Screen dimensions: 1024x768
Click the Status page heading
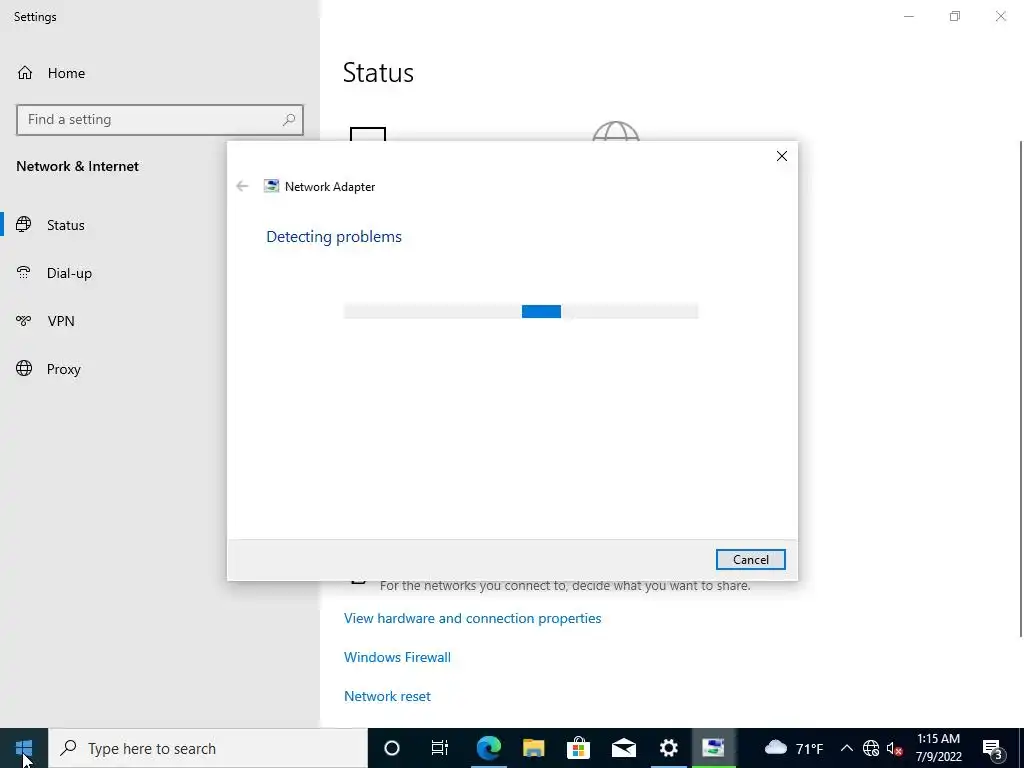(378, 72)
